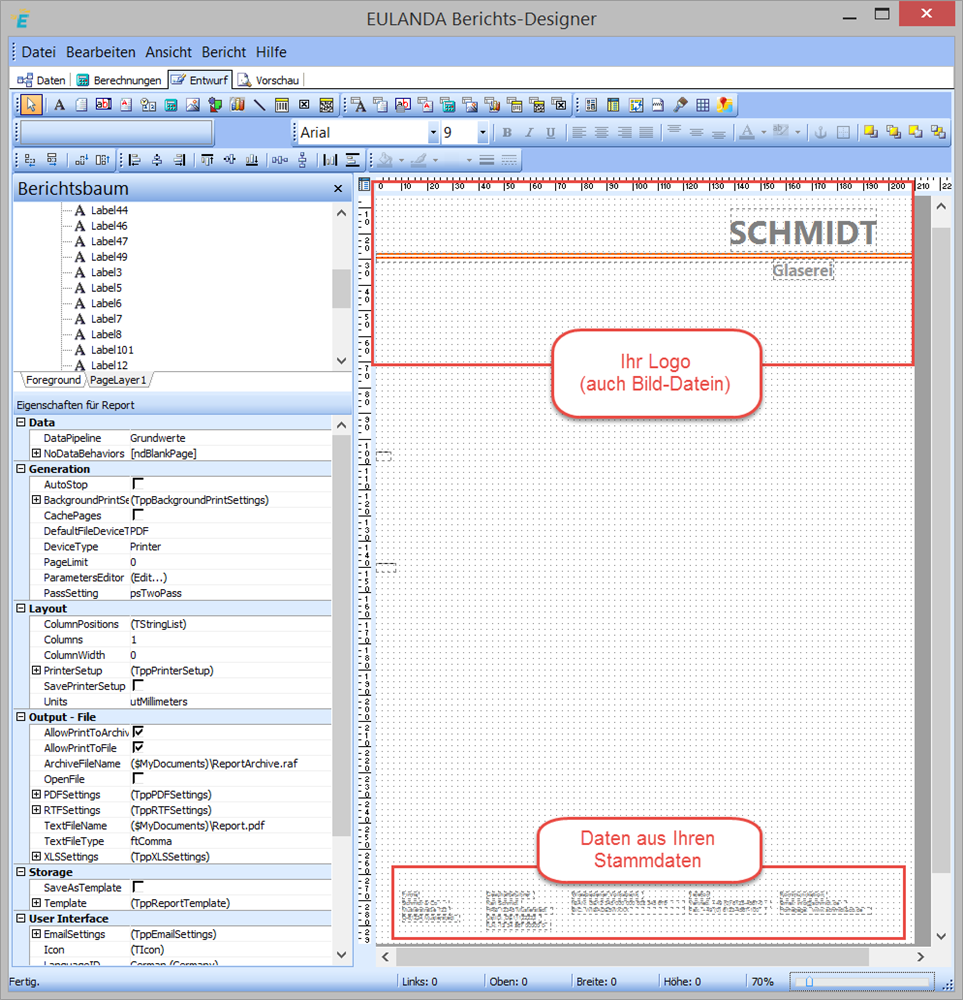Open the Bericht menu

(224, 52)
